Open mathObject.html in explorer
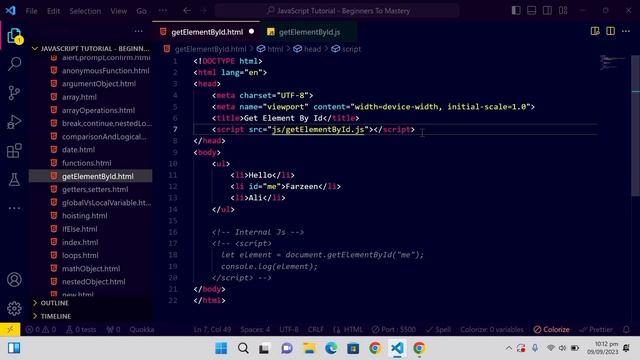Screen dimensions: 640x360 (91, 269)
